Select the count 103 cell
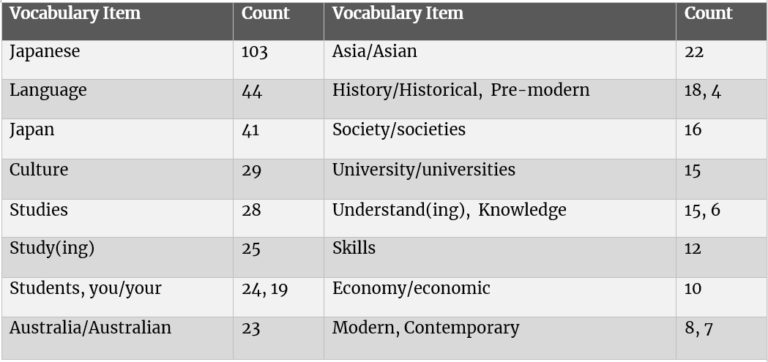Image resolution: width=768 pixels, height=362 pixels. pyautogui.click(x=279, y=60)
